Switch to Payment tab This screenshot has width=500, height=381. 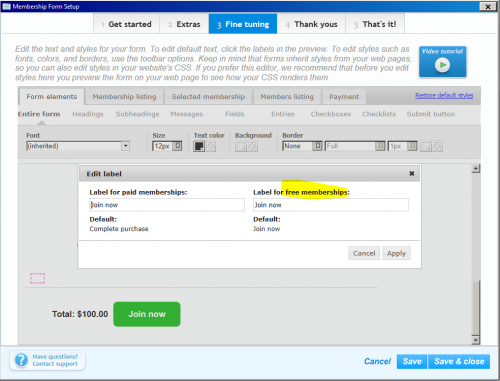(x=344, y=97)
